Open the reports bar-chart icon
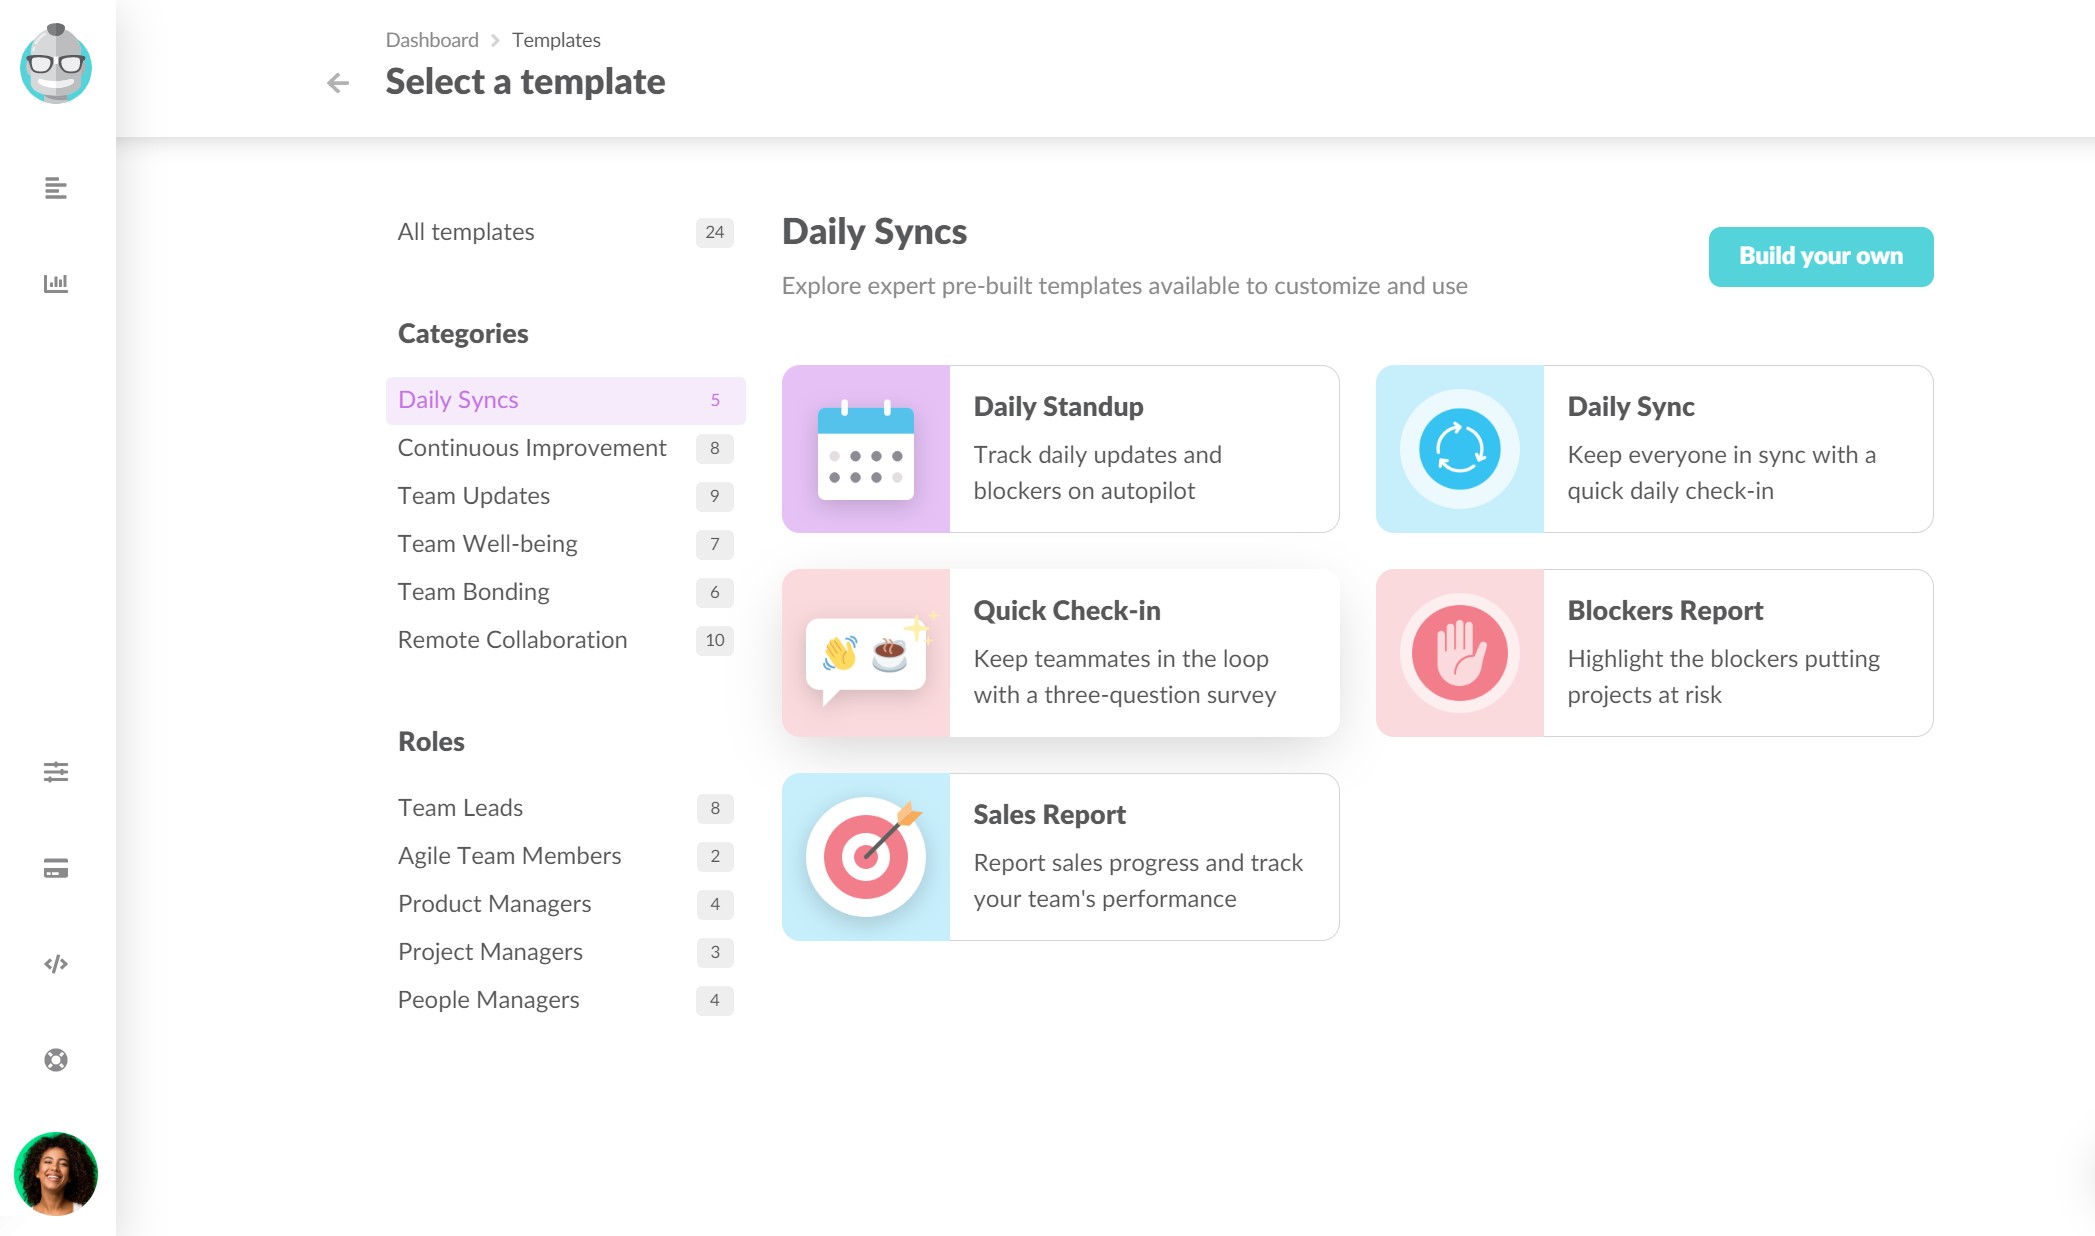 [57, 283]
